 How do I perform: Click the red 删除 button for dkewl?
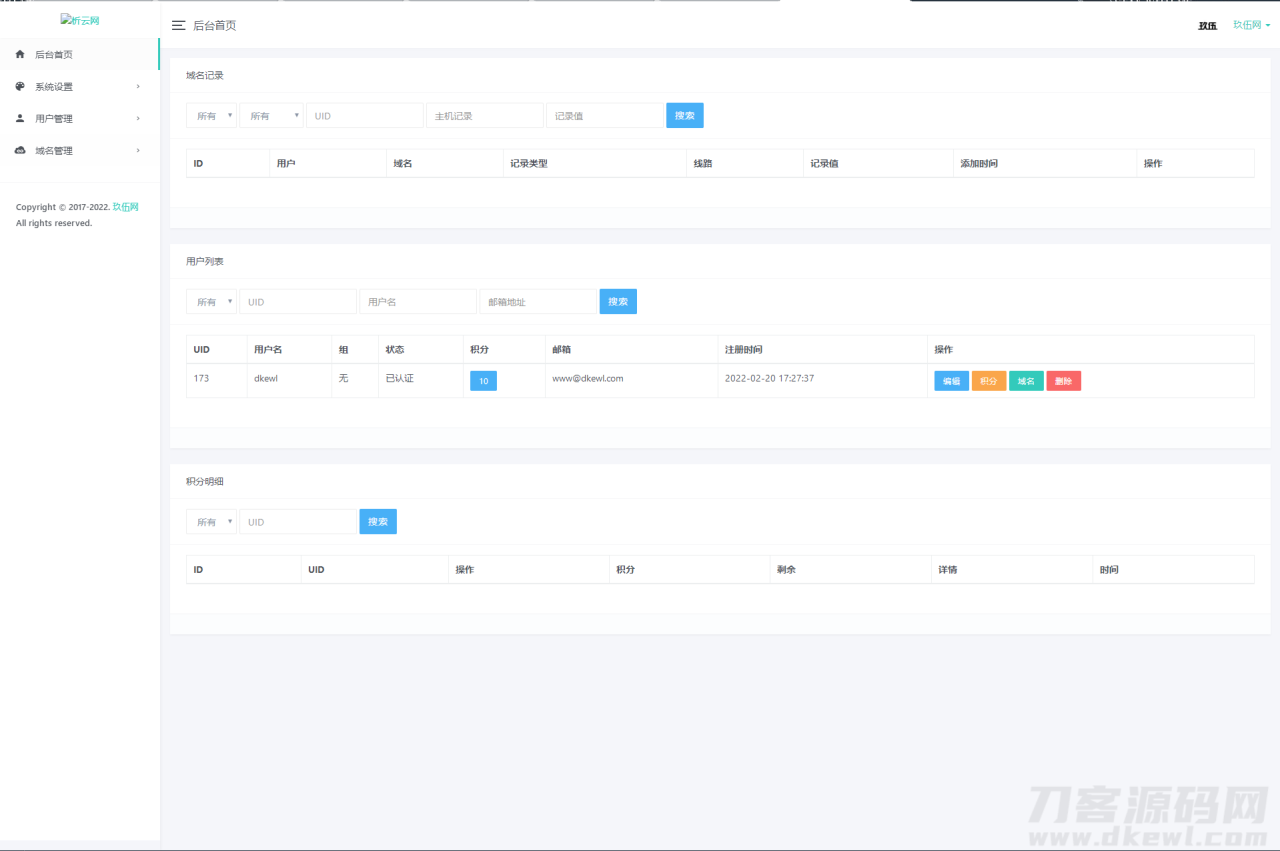(1063, 381)
